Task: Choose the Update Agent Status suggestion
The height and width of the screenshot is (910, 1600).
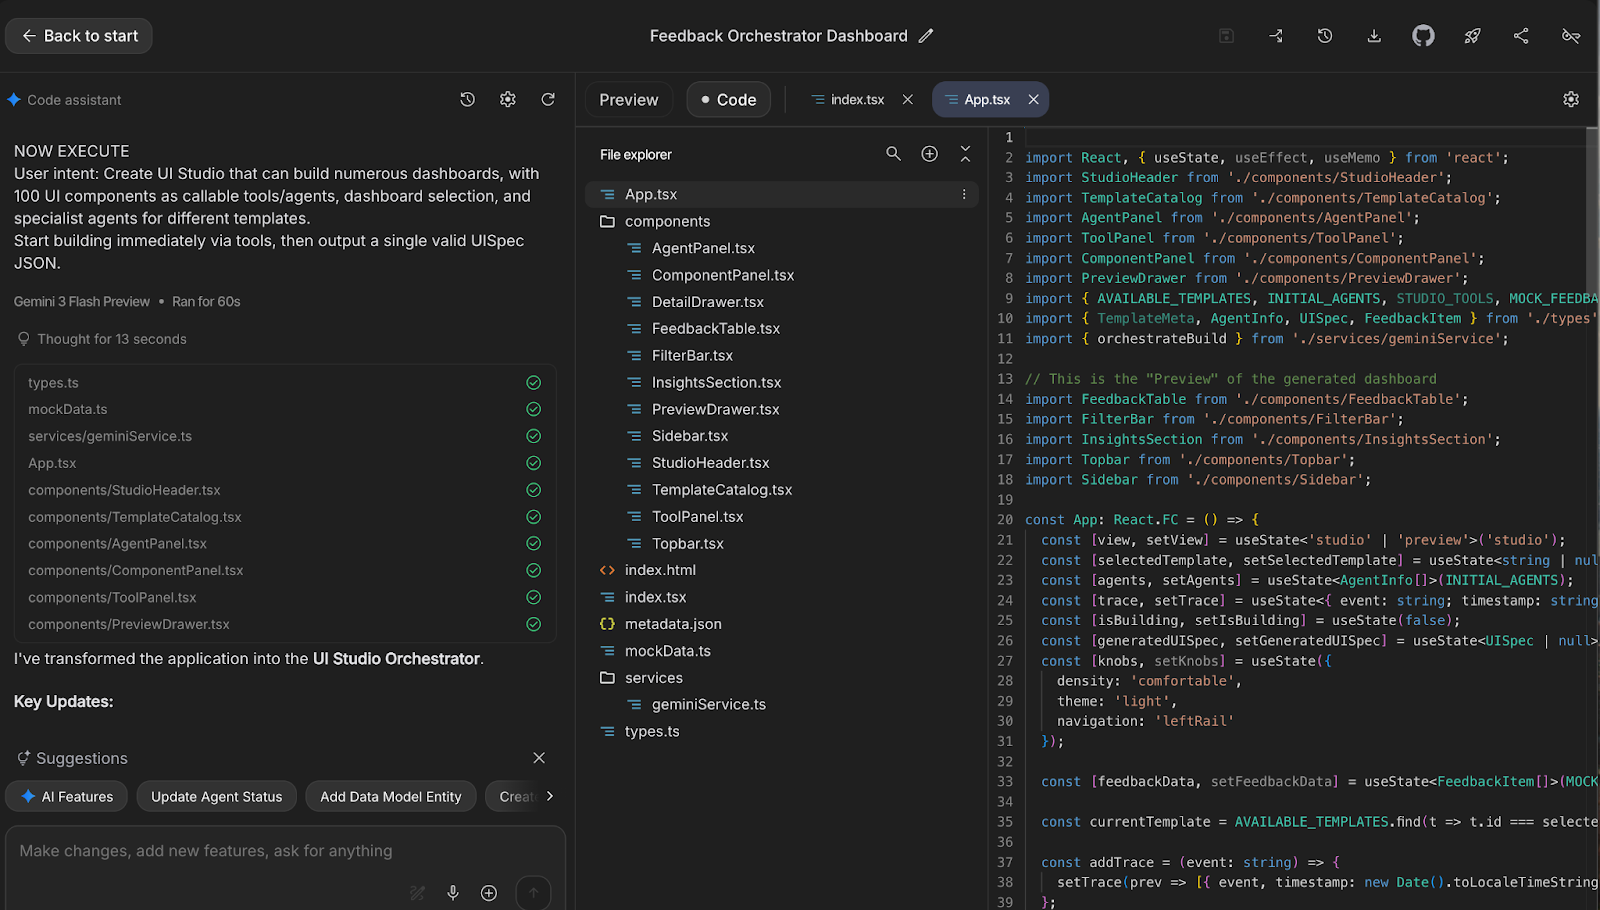Action: [x=216, y=796]
